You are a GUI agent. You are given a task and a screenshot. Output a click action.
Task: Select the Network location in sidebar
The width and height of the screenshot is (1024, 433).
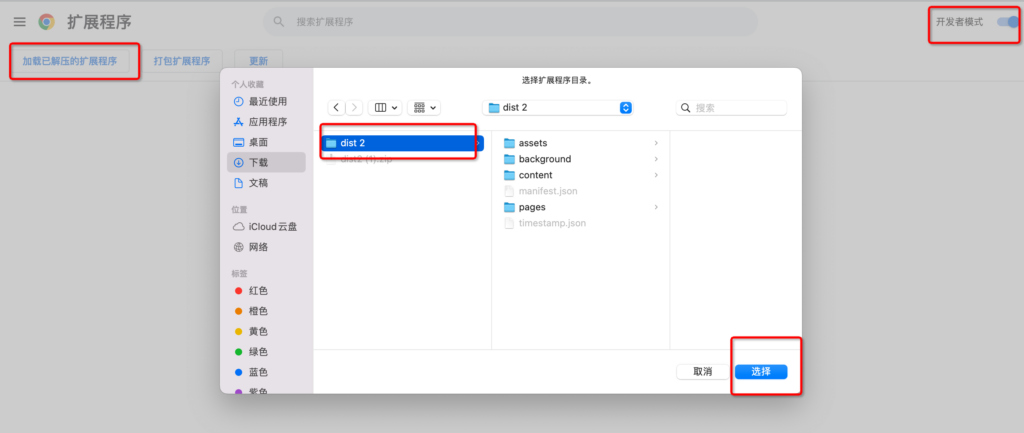[x=258, y=247]
